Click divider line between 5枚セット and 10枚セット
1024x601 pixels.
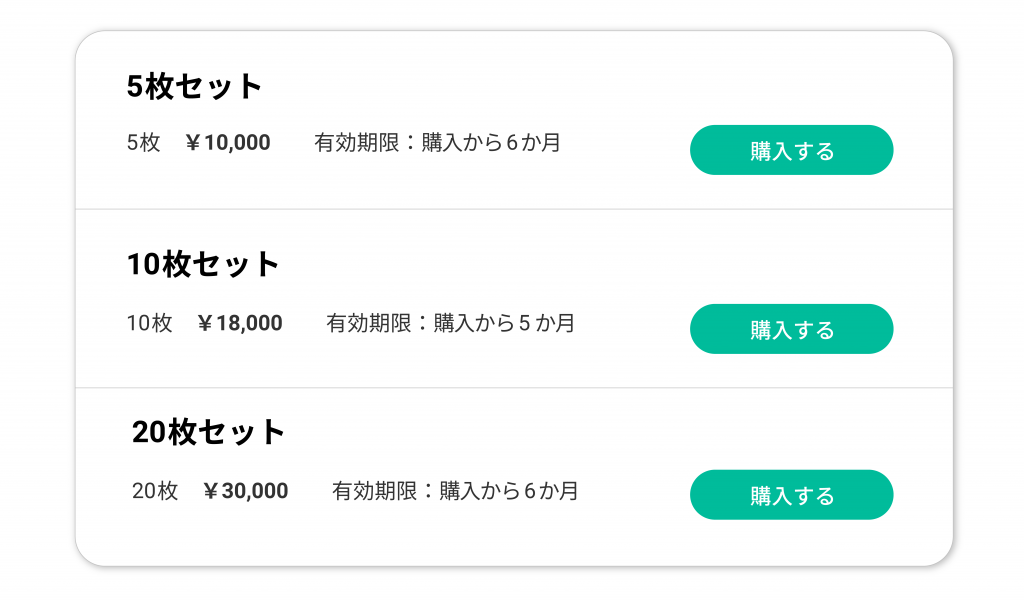[x=514, y=209]
